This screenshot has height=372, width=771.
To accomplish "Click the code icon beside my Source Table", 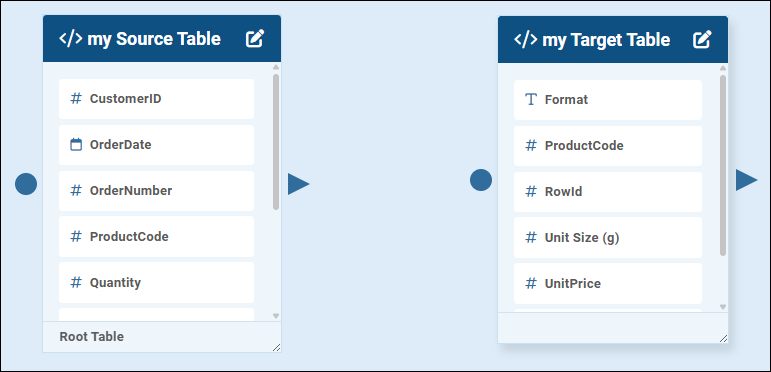I will tap(71, 39).
